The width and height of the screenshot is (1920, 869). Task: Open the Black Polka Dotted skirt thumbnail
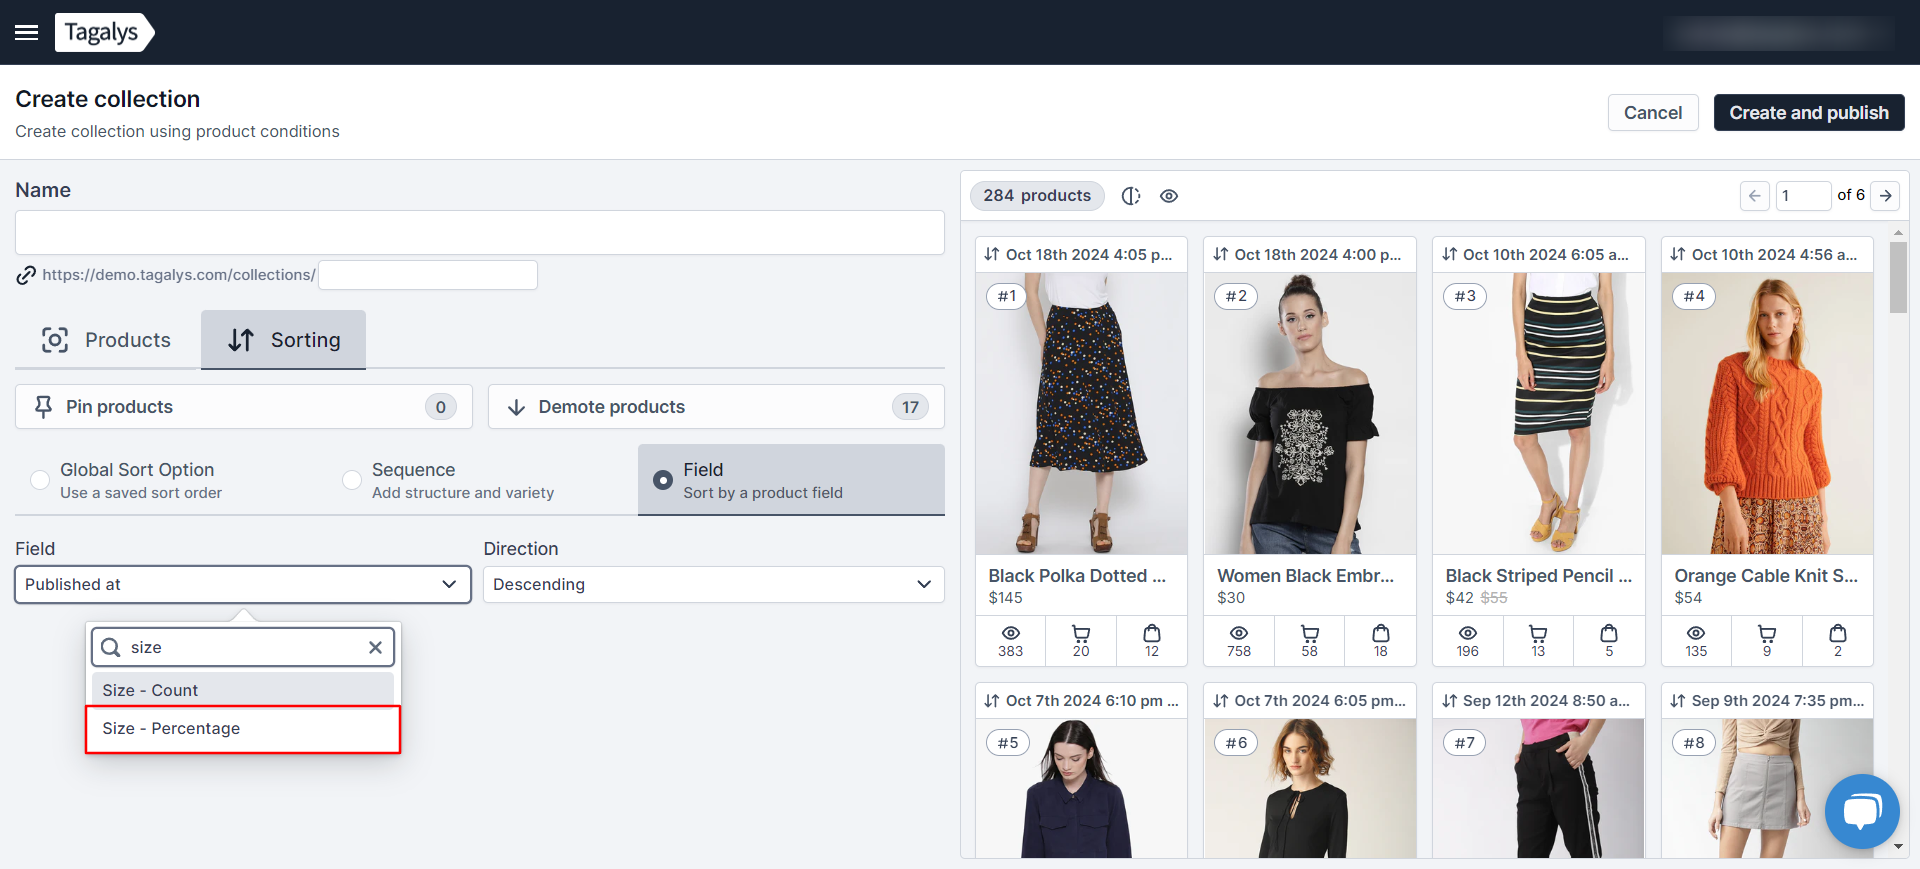pyautogui.click(x=1081, y=414)
